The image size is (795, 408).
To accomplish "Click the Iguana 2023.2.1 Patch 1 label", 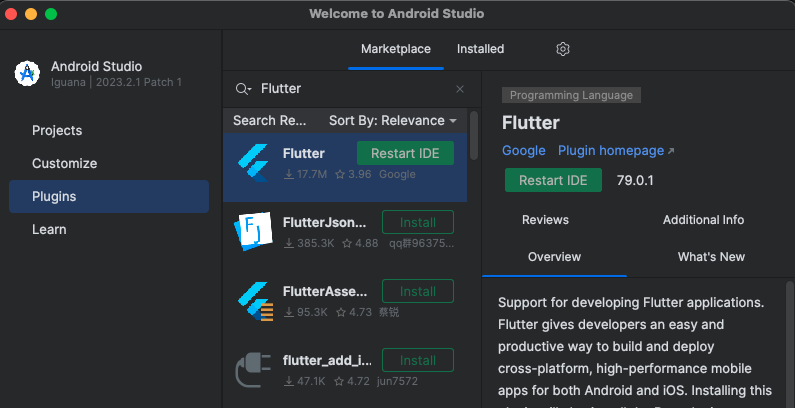I will 116,82.
